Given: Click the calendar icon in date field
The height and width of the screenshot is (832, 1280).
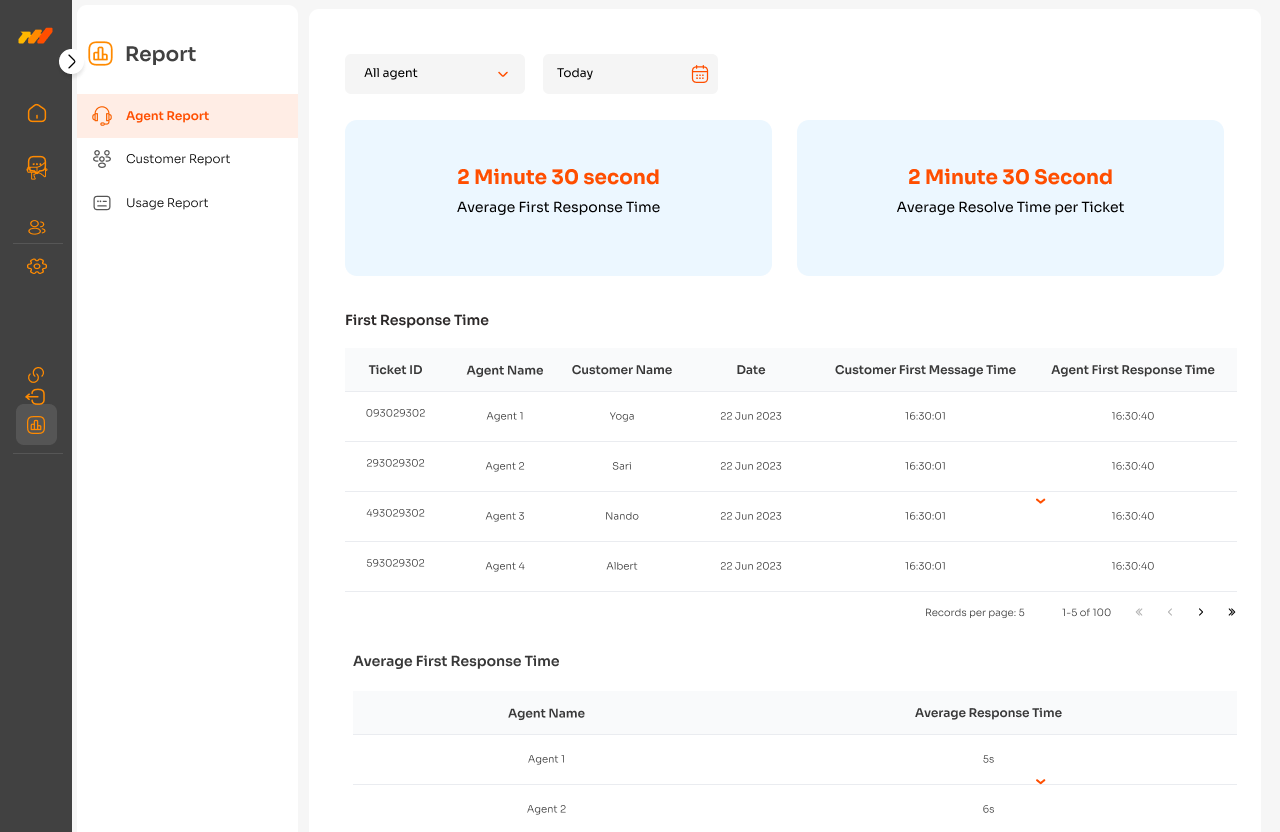Looking at the screenshot, I should (700, 74).
